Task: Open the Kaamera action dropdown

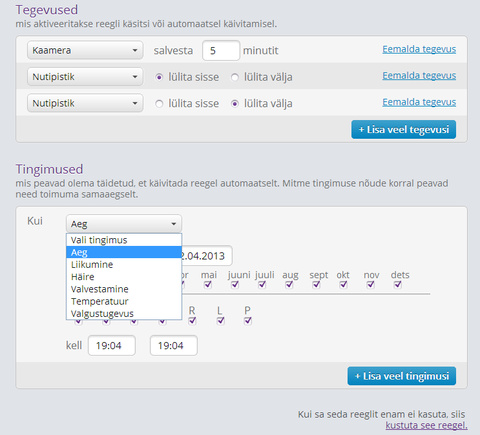Action: [85, 50]
